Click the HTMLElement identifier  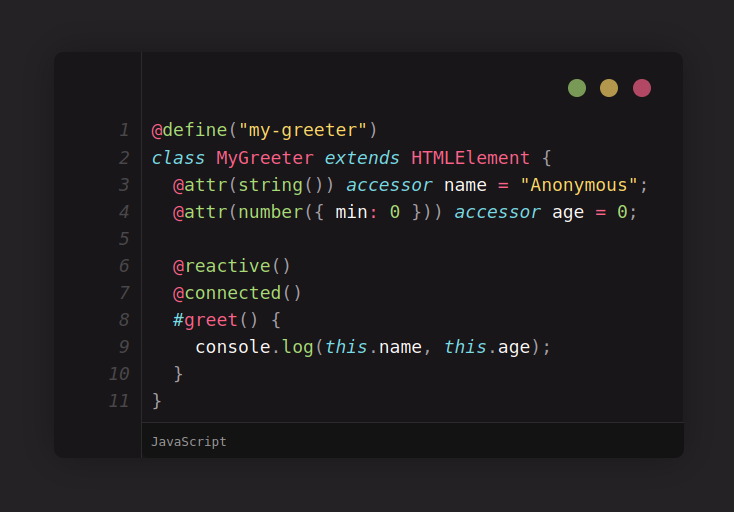pyautogui.click(x=470, y=158)
